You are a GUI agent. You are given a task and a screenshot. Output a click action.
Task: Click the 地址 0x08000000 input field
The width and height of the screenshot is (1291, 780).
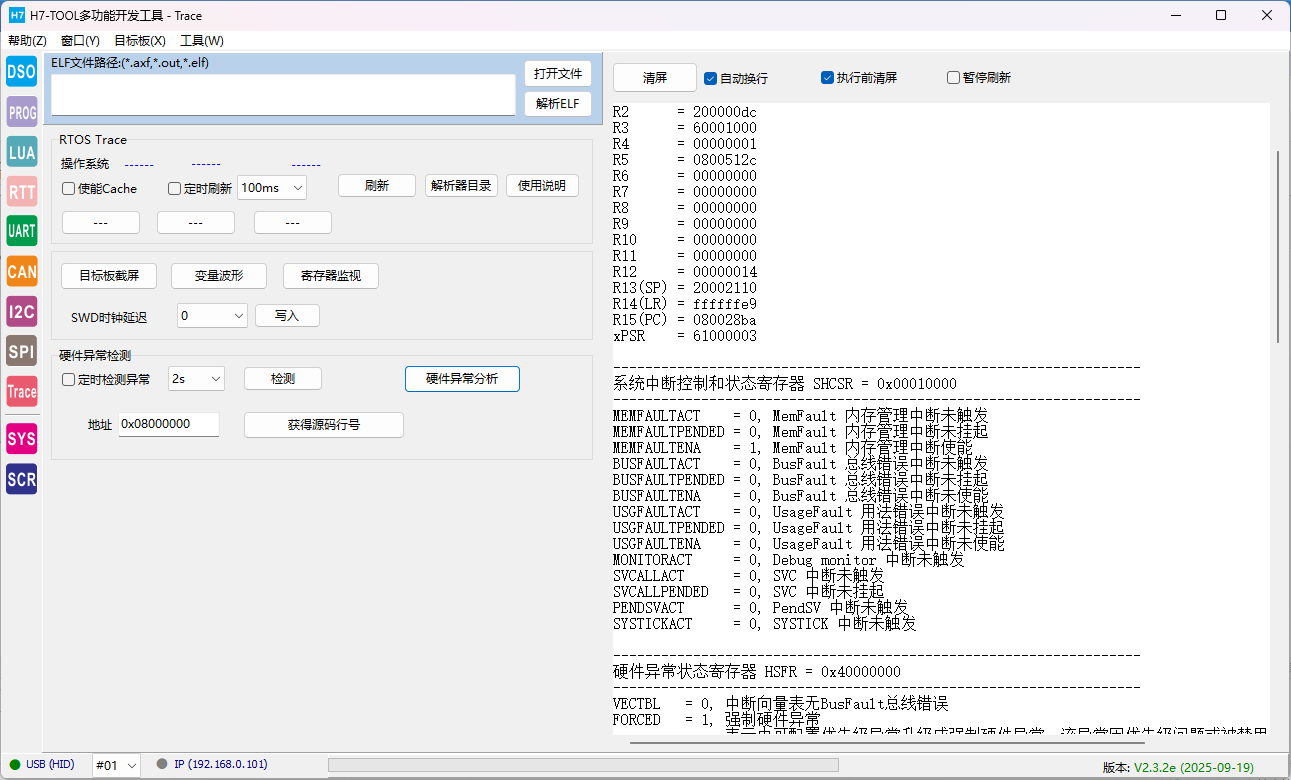(168, 424)
